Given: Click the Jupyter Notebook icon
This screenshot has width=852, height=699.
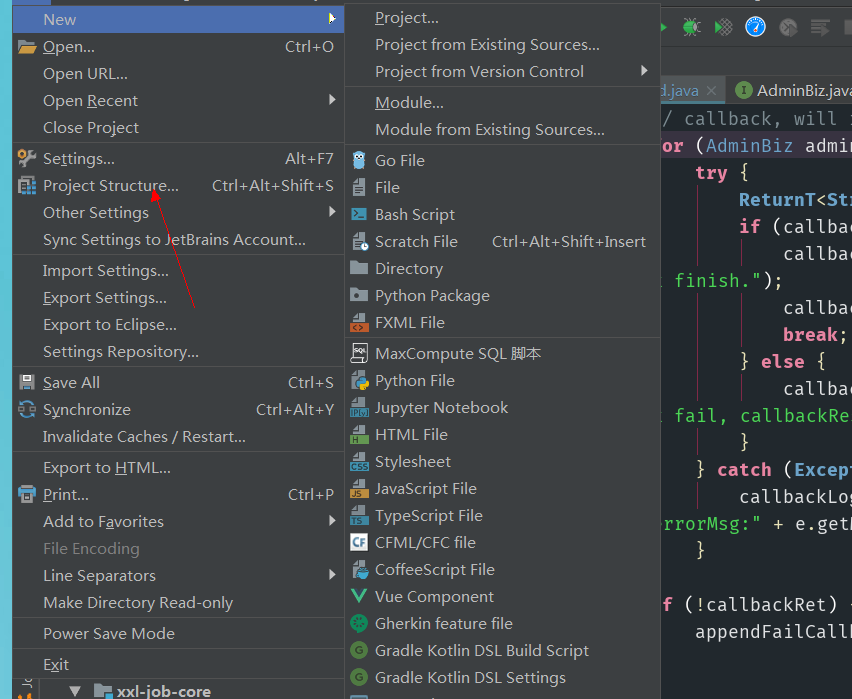Looking at the screenshot, I should point(359,408).
